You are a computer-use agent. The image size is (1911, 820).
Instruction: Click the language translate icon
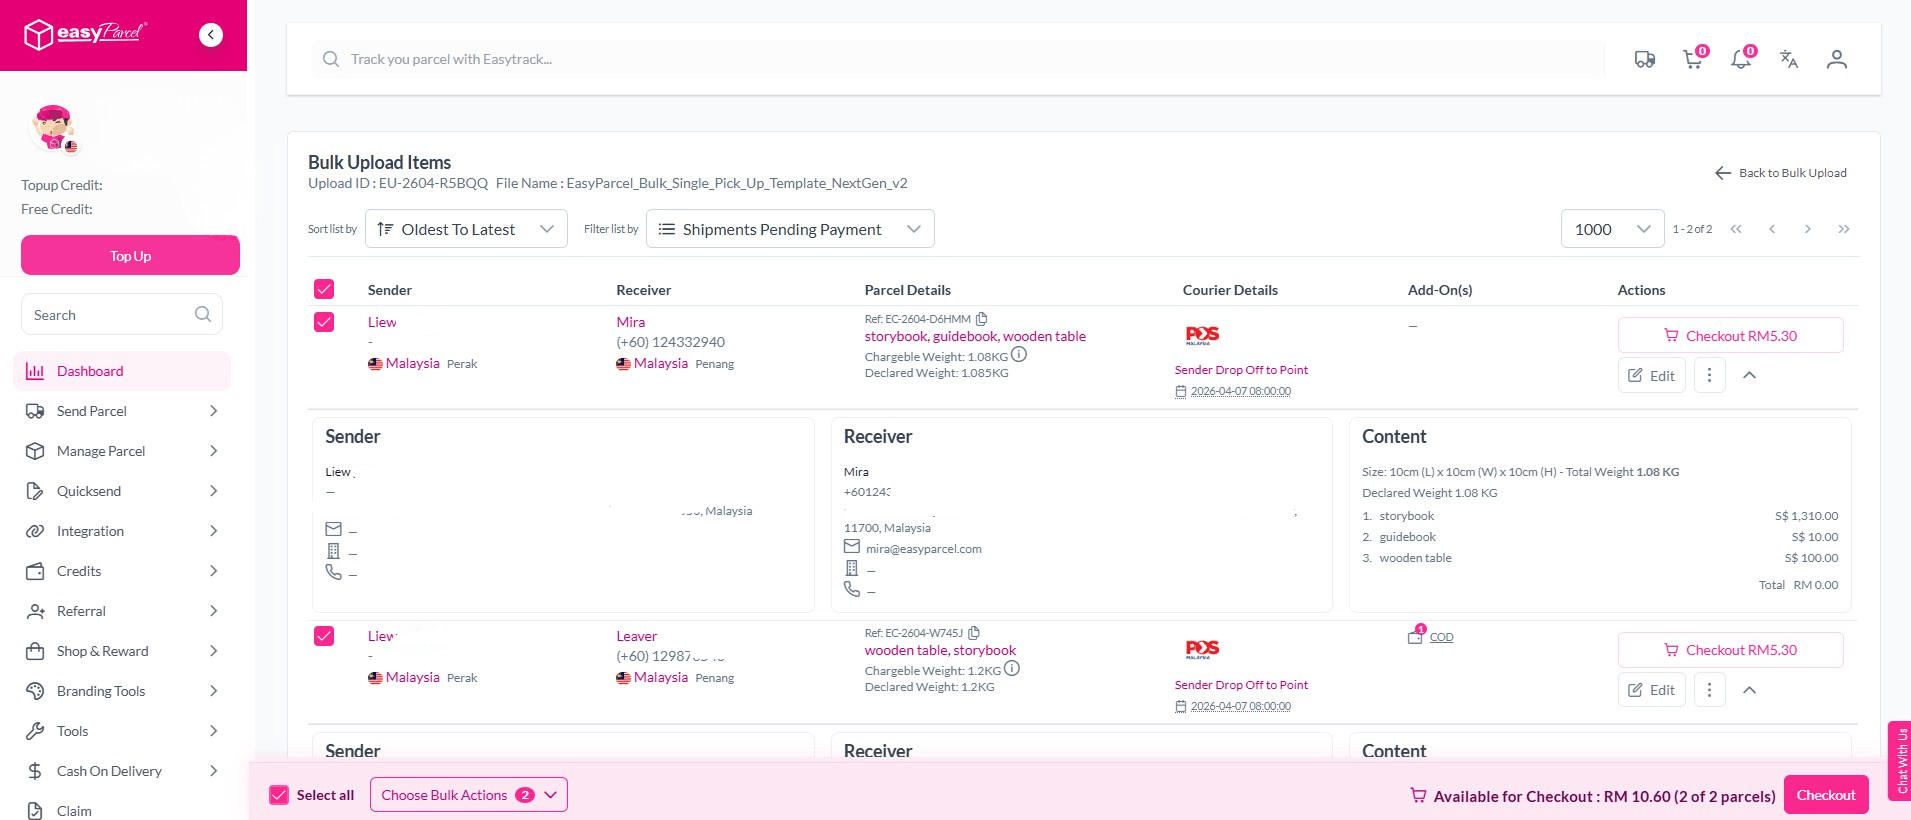pyautogui.click(x=1789, y=60)
